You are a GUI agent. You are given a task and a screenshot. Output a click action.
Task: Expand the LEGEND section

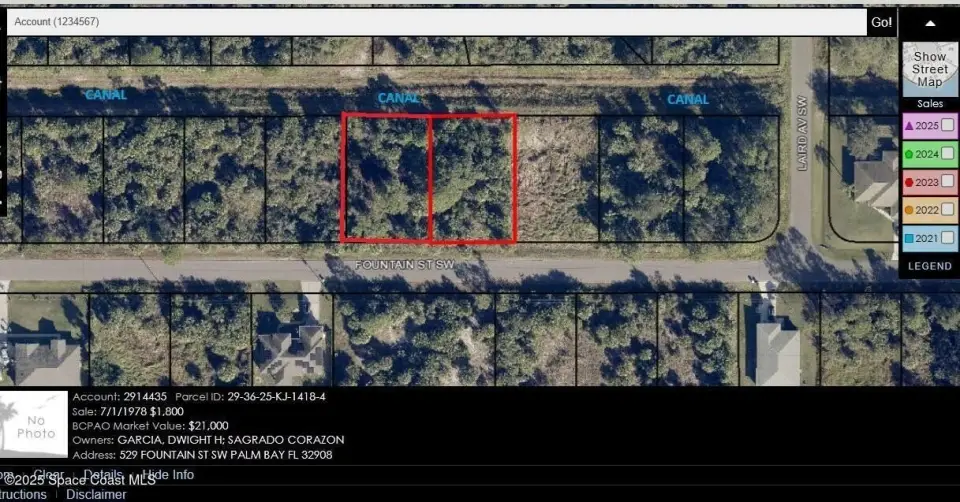929,266
